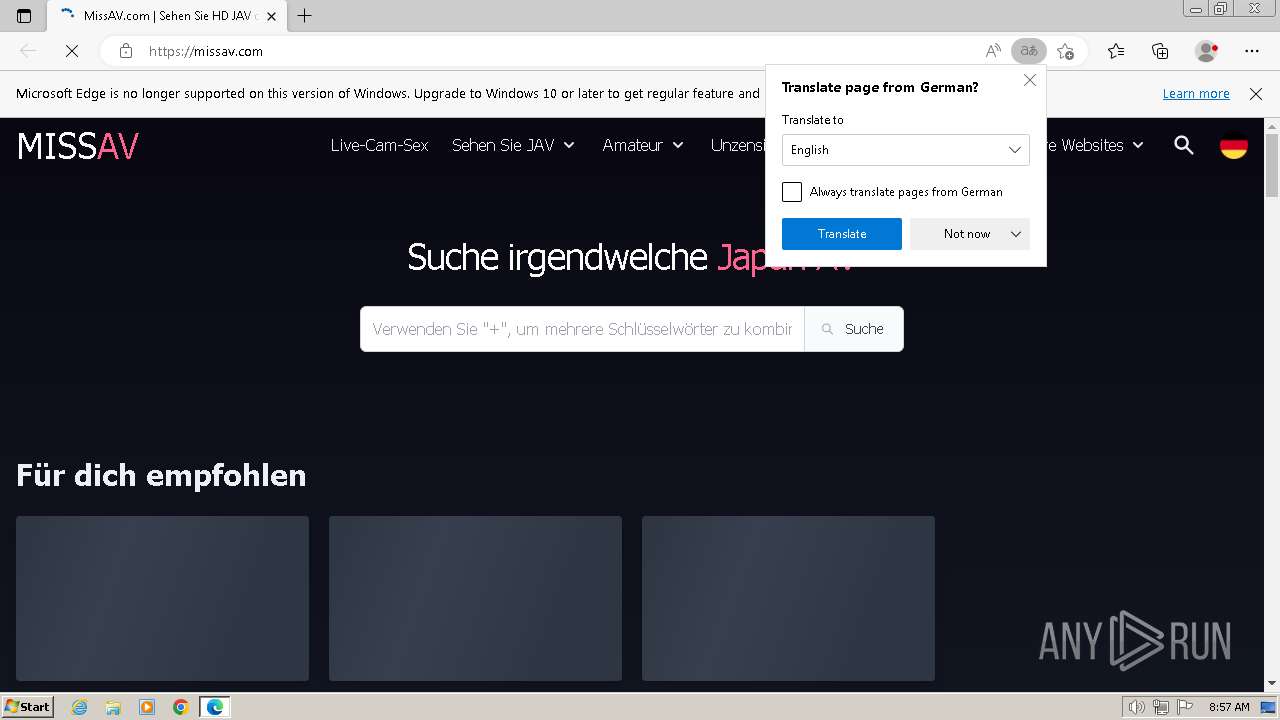Click the Action Center flag icon

pyautogui.click(x=1184, y=707)
